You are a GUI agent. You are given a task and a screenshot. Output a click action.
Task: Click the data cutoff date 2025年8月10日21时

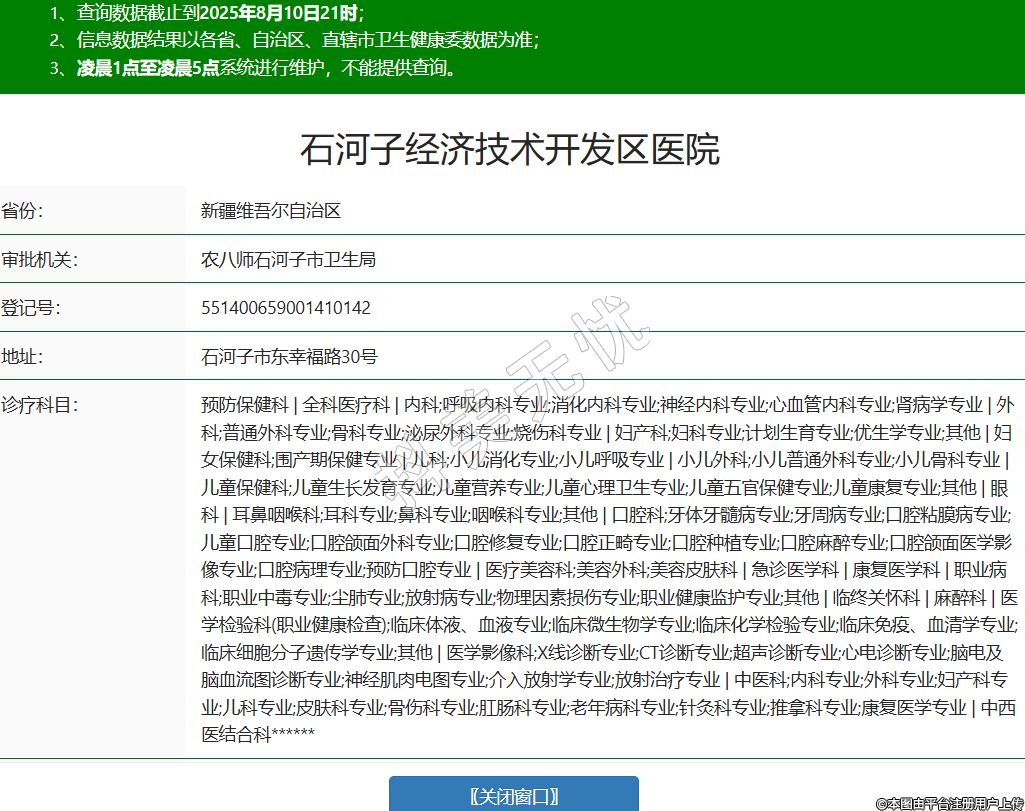click(x=277, y=13)
